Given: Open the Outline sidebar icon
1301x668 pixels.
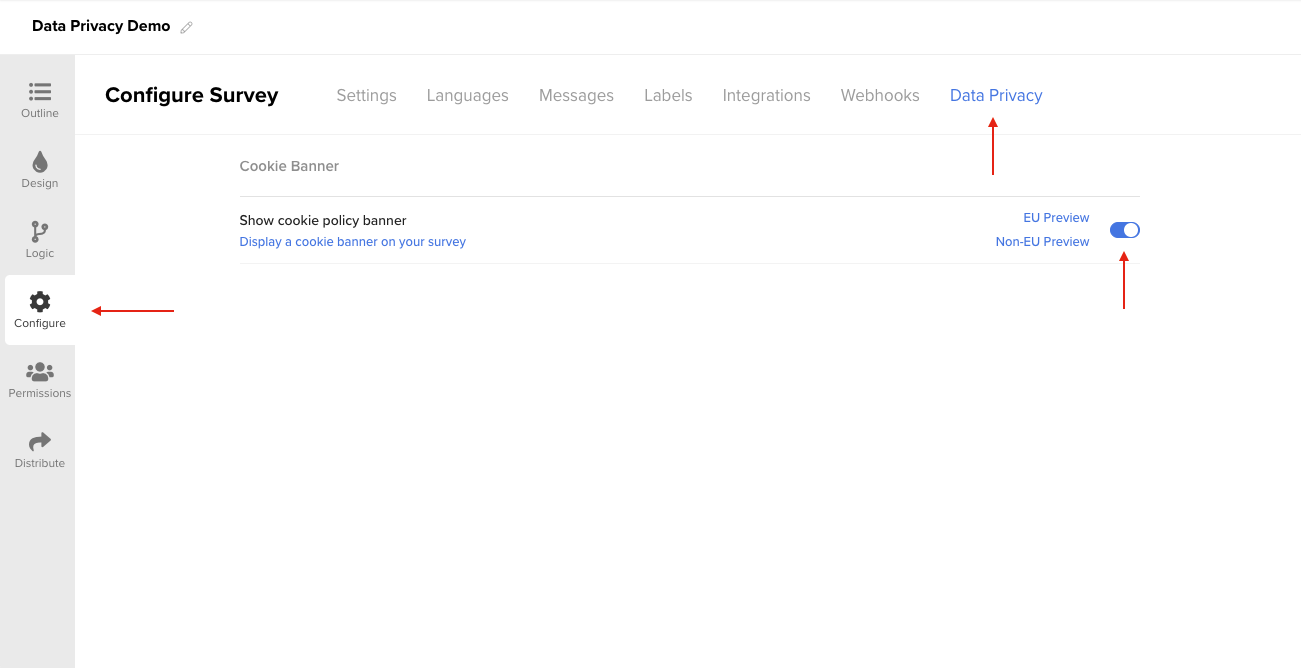Looking at the screenshot, I should point(40,92).
